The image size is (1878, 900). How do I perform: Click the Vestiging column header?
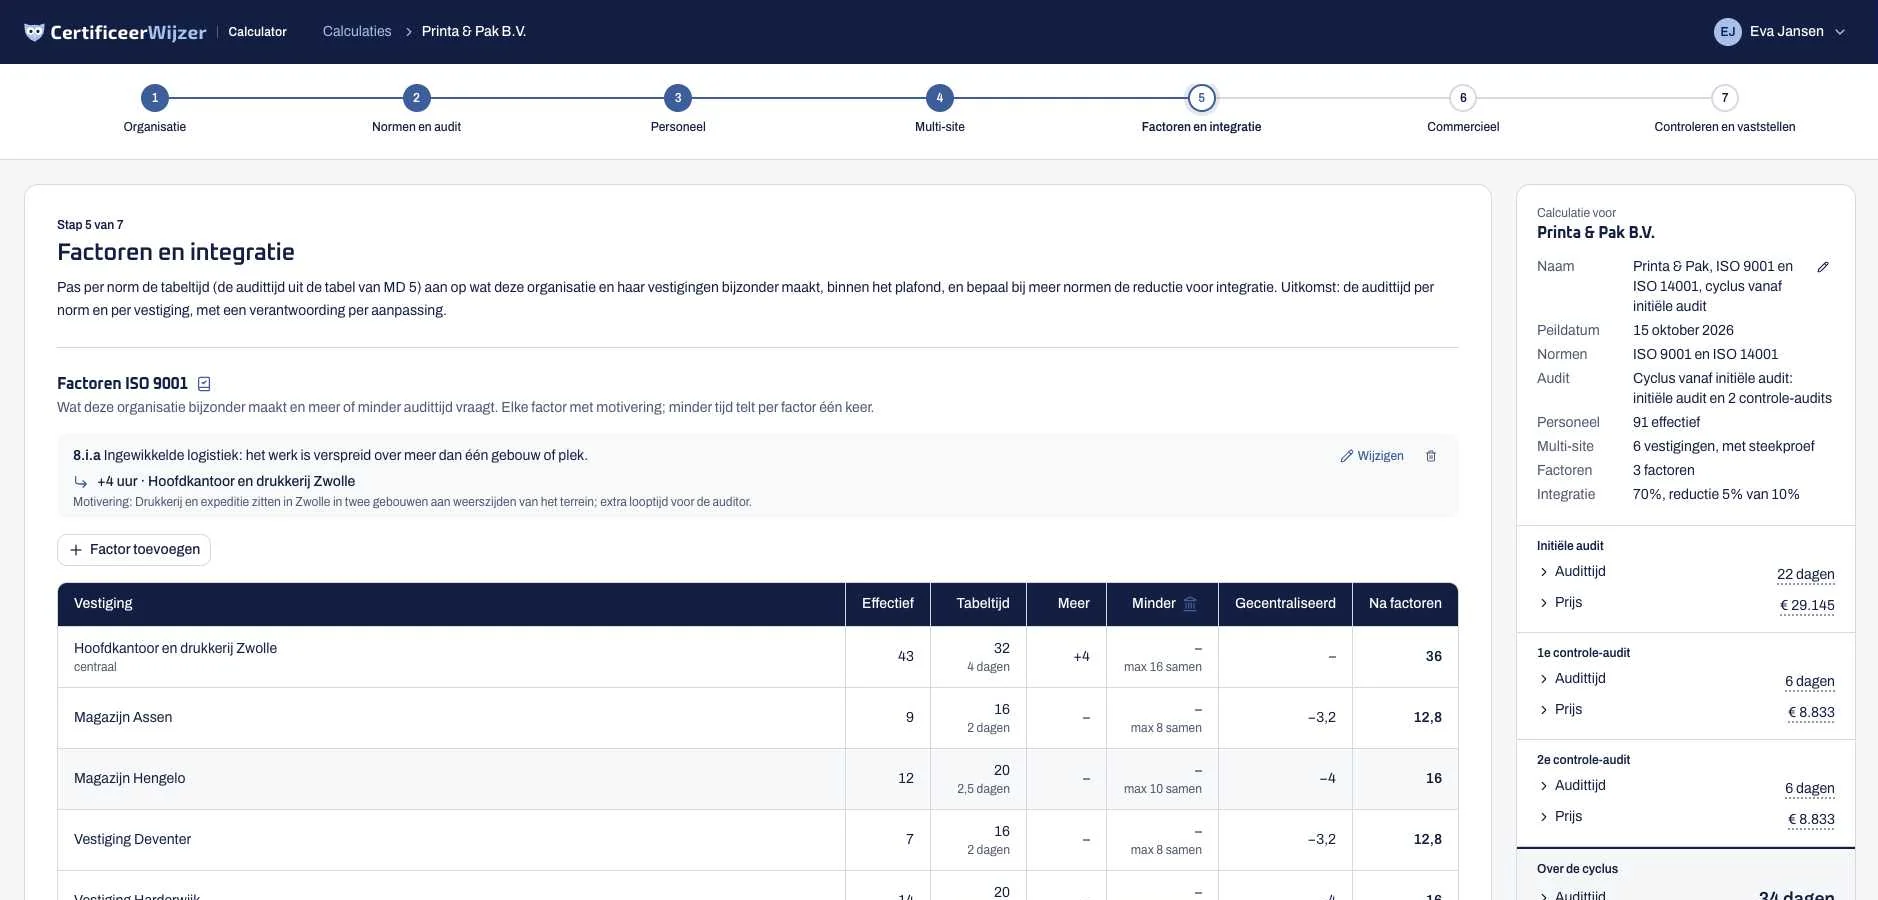pyautogui.click(x=452, y=604)
